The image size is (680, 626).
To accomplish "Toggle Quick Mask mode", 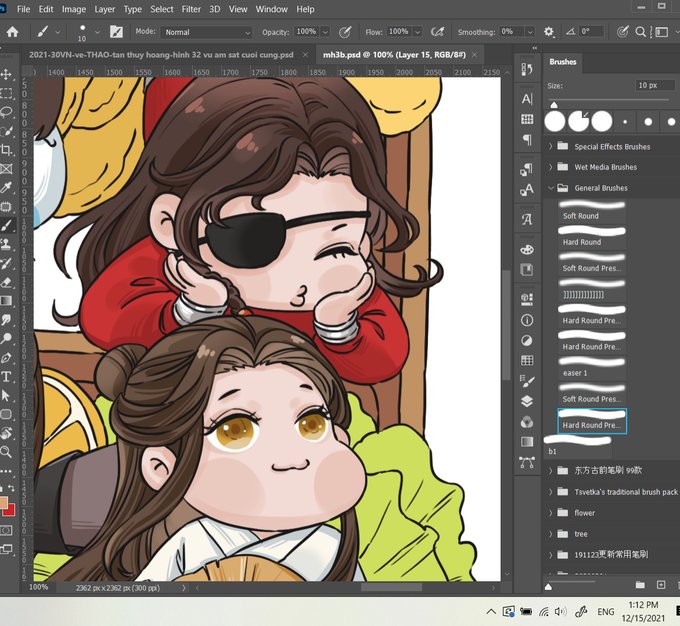I will coord(6,530).
